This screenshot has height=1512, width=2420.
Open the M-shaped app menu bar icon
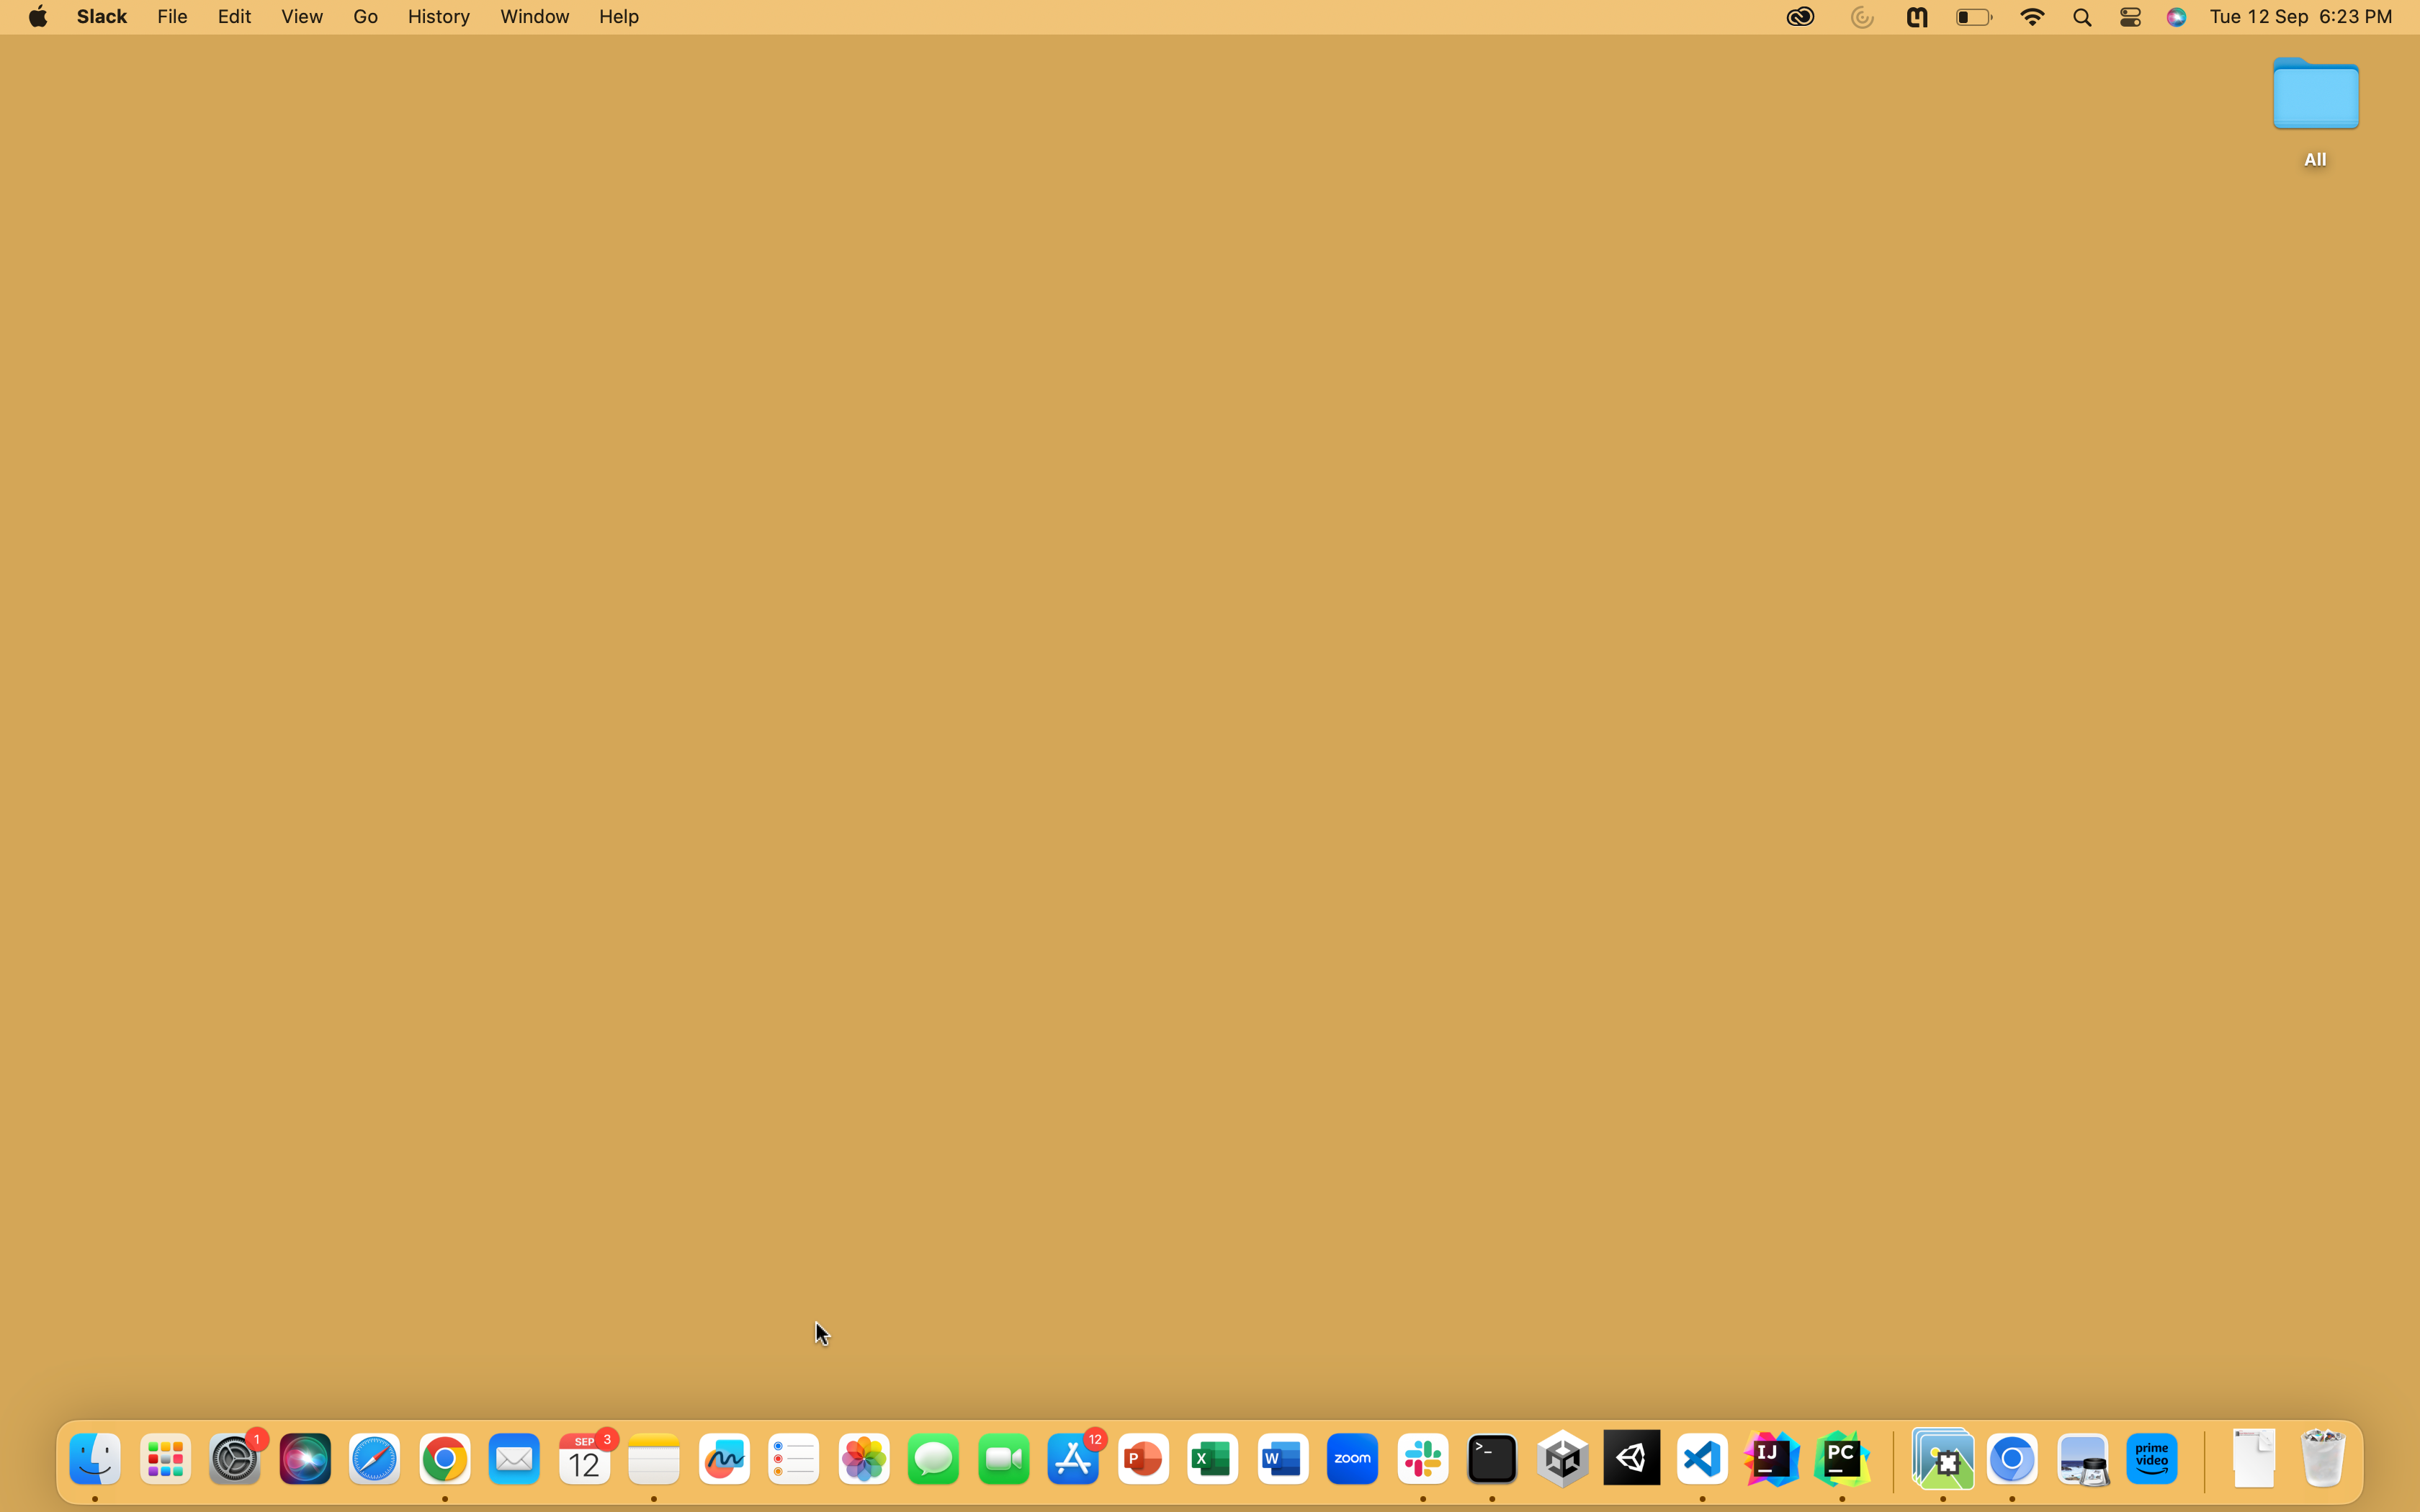(x=1916, y=17)
